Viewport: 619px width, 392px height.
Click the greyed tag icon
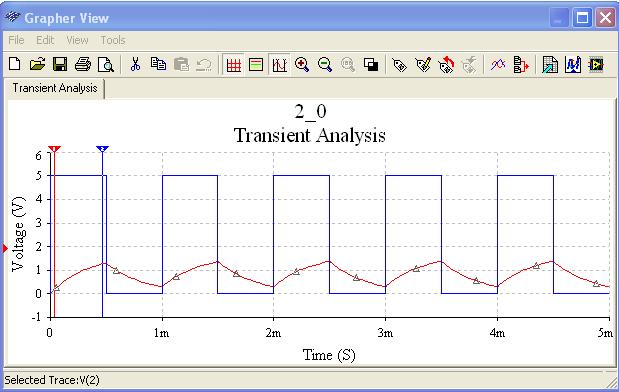coord(469,64)
